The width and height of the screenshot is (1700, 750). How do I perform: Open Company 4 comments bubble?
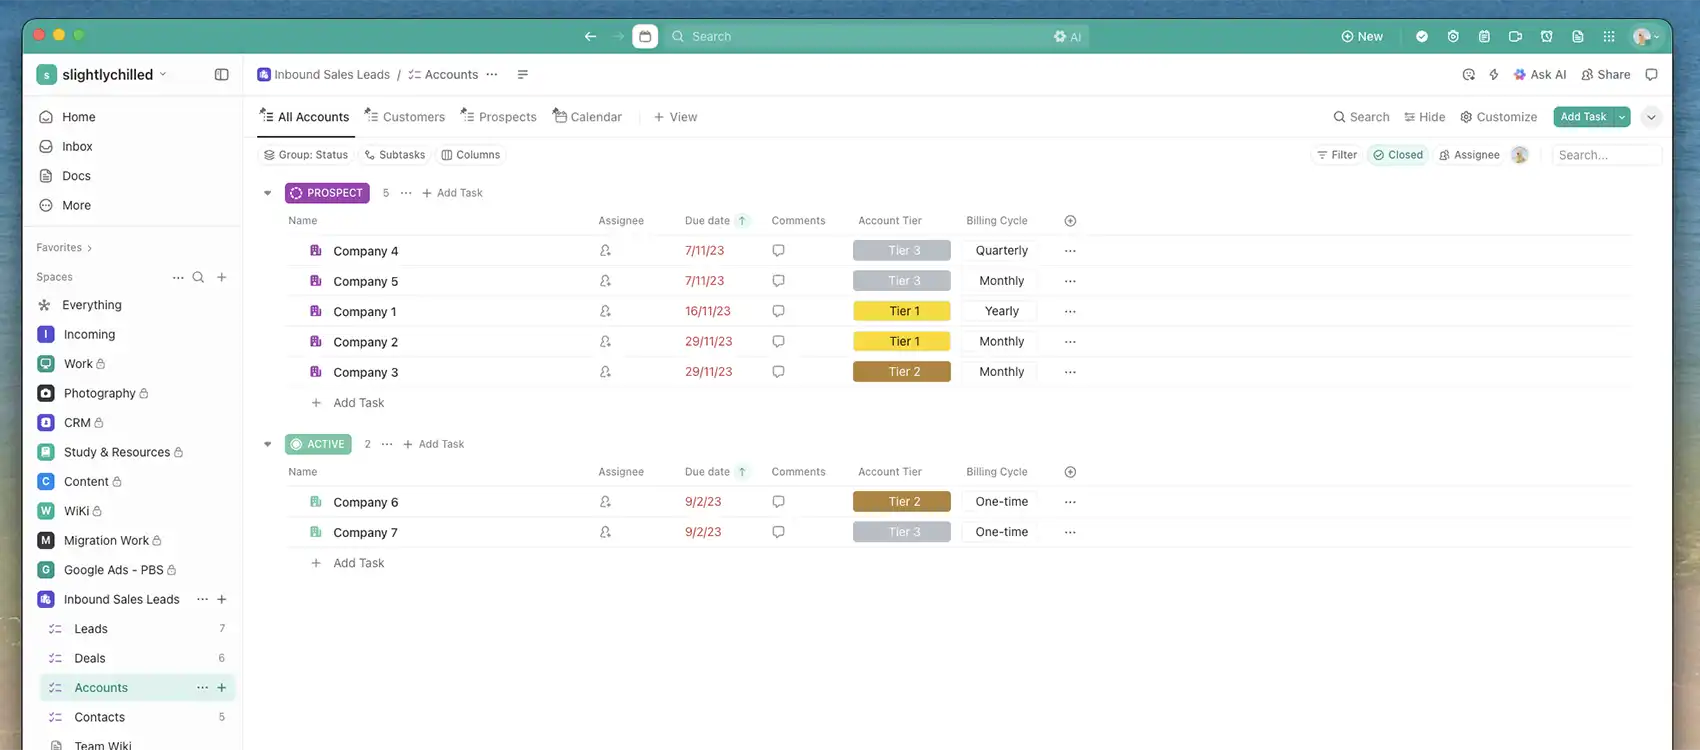[778, 251]
